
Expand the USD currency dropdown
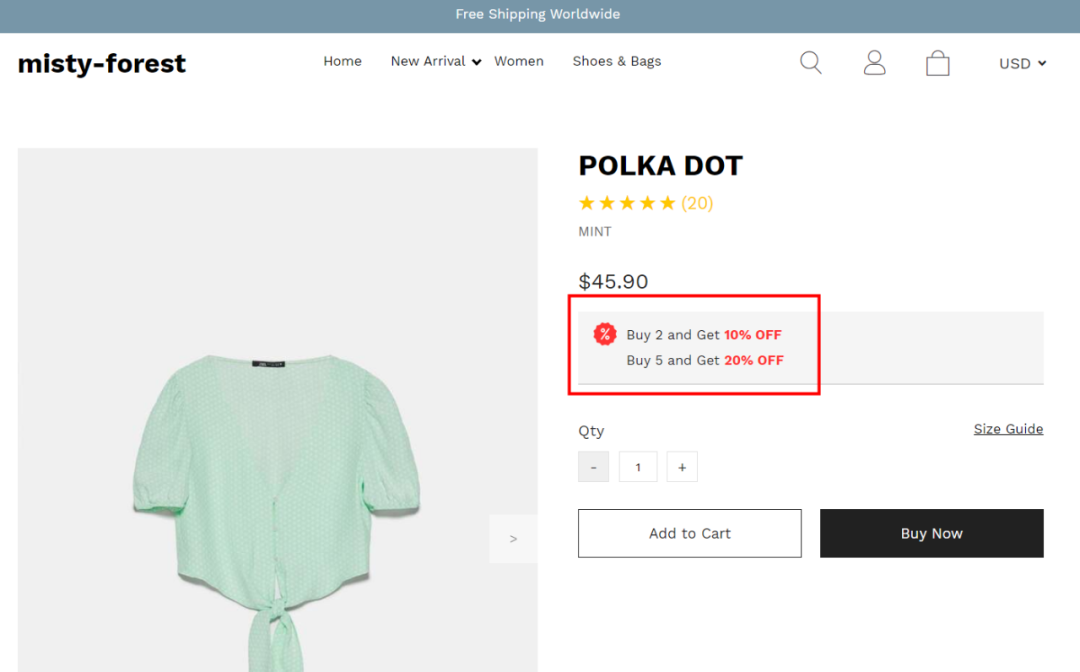click(1022, 63)
